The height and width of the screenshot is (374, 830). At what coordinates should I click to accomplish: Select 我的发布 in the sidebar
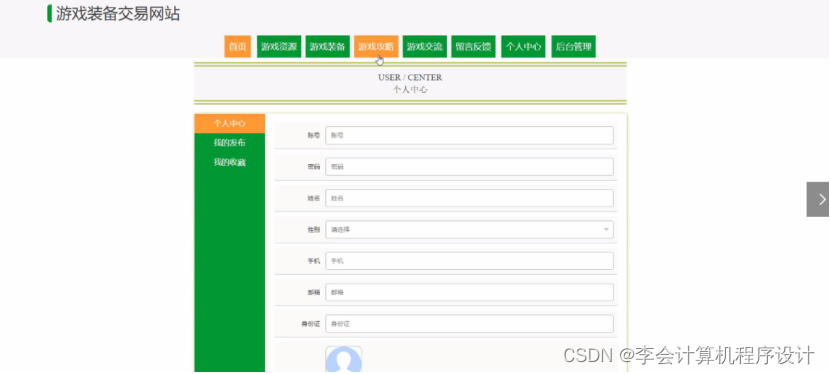click(x=230, y=143)
